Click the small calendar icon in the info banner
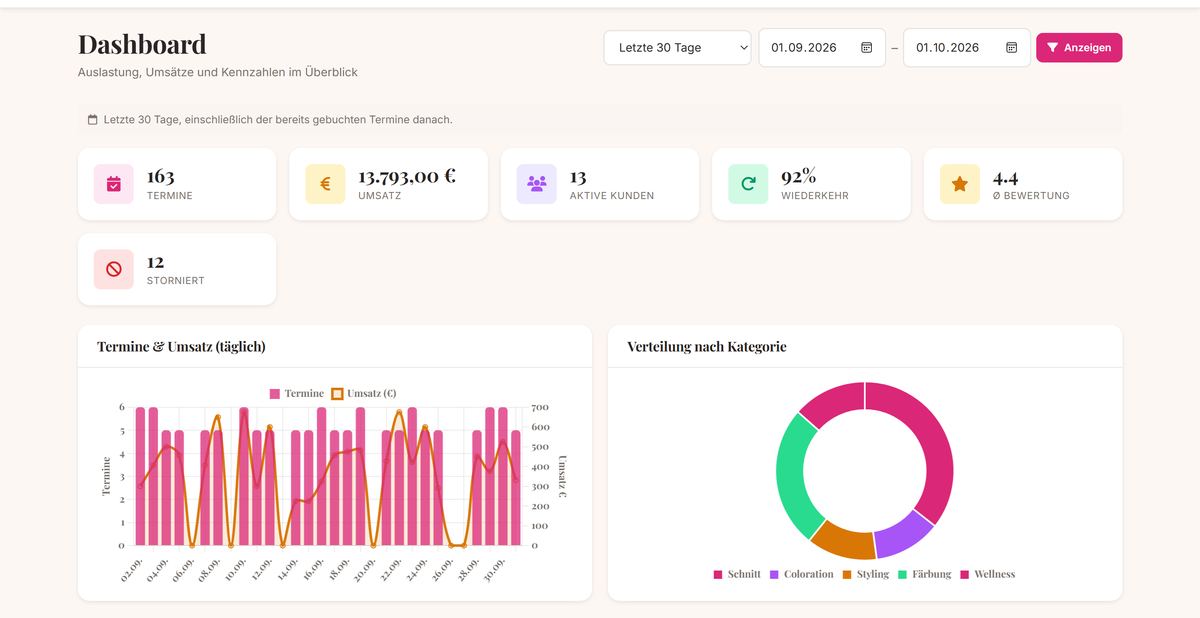This screenshot has width=1200, height=618. tap(93, 119)
